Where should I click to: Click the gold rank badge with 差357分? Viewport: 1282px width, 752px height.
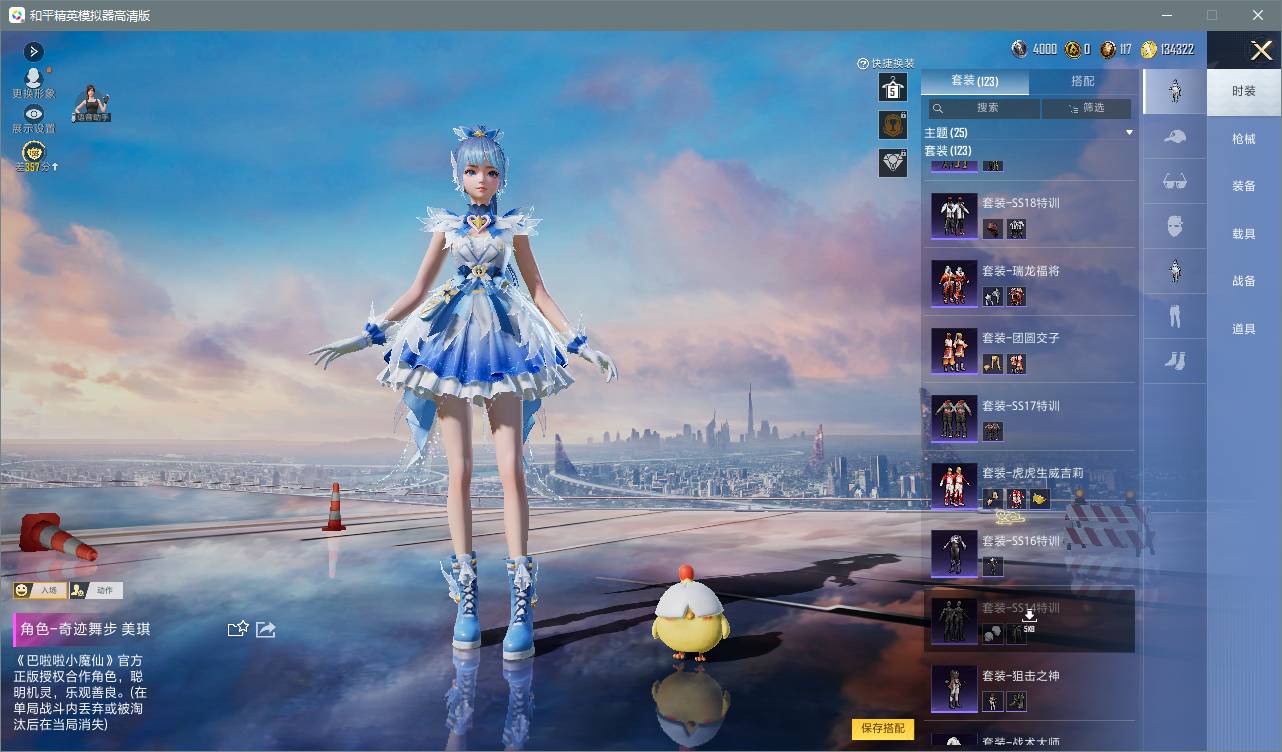(x=34, y=152)
